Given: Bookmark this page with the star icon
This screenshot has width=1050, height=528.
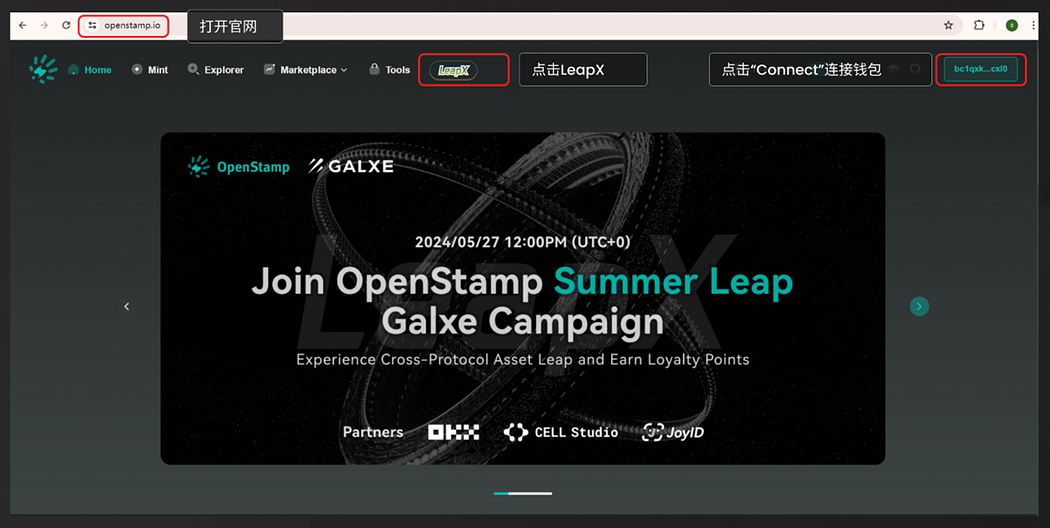Looking at the screenshot, I should 948,25.
